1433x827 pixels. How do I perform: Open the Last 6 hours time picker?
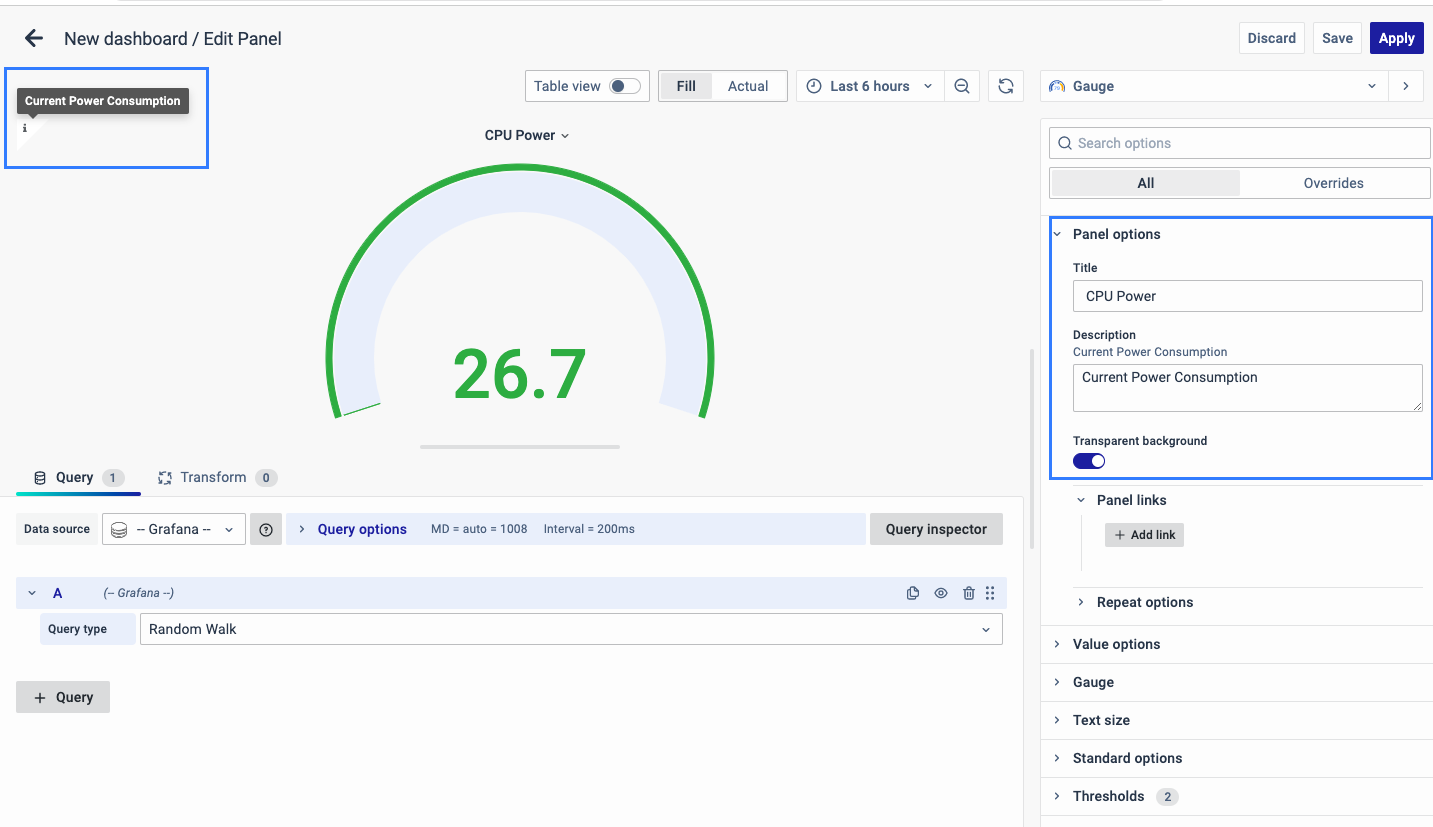[869, 86]
